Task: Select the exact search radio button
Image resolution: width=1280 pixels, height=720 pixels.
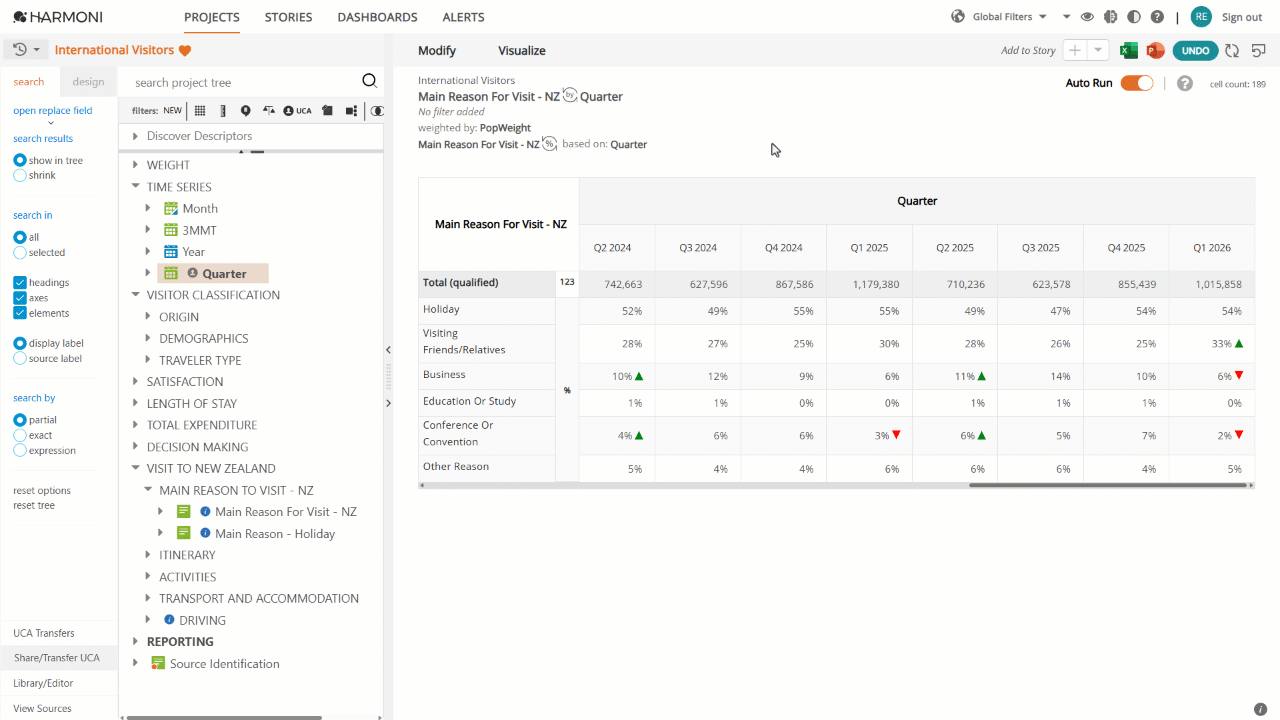Action: [x=20, y=435]
